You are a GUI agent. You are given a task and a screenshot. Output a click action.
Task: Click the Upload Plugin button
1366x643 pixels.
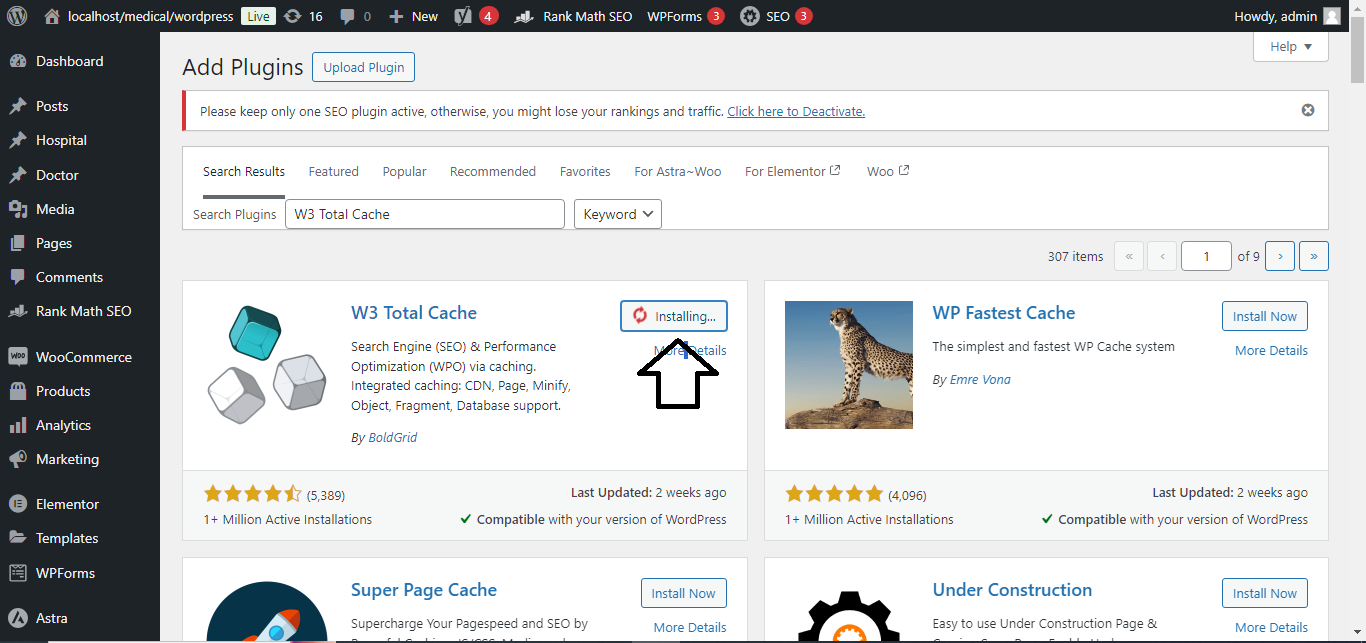coord(363,67)
